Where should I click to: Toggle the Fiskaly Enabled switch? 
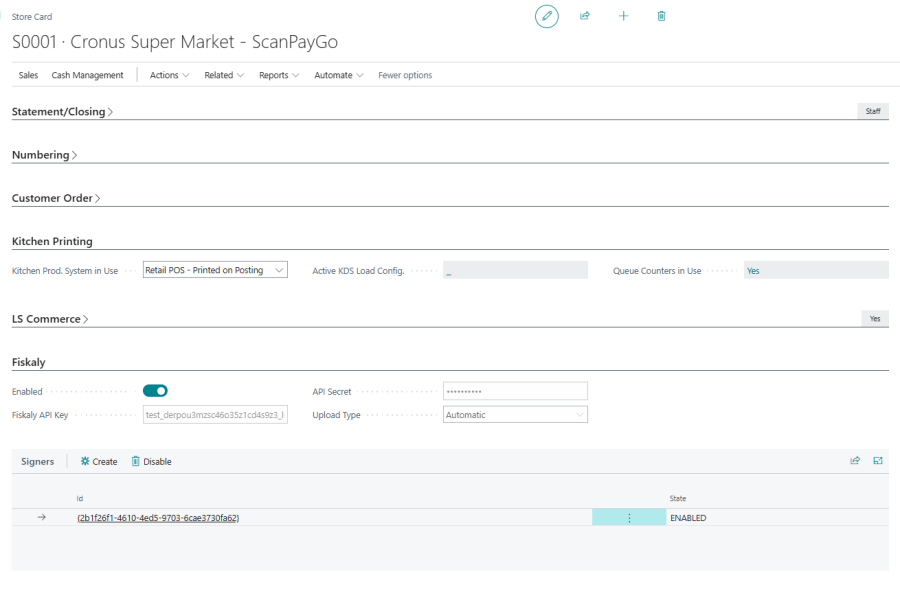click(155, 391)
